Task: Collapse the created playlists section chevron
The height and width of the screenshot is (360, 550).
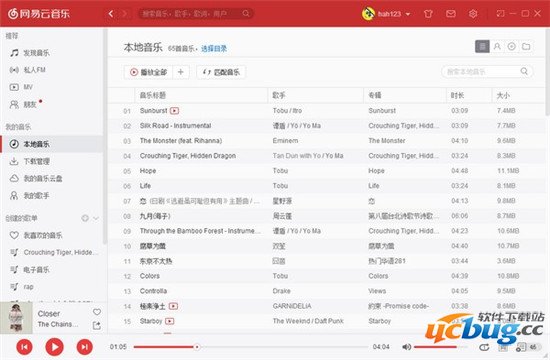Action: click(x=96, y=218)
